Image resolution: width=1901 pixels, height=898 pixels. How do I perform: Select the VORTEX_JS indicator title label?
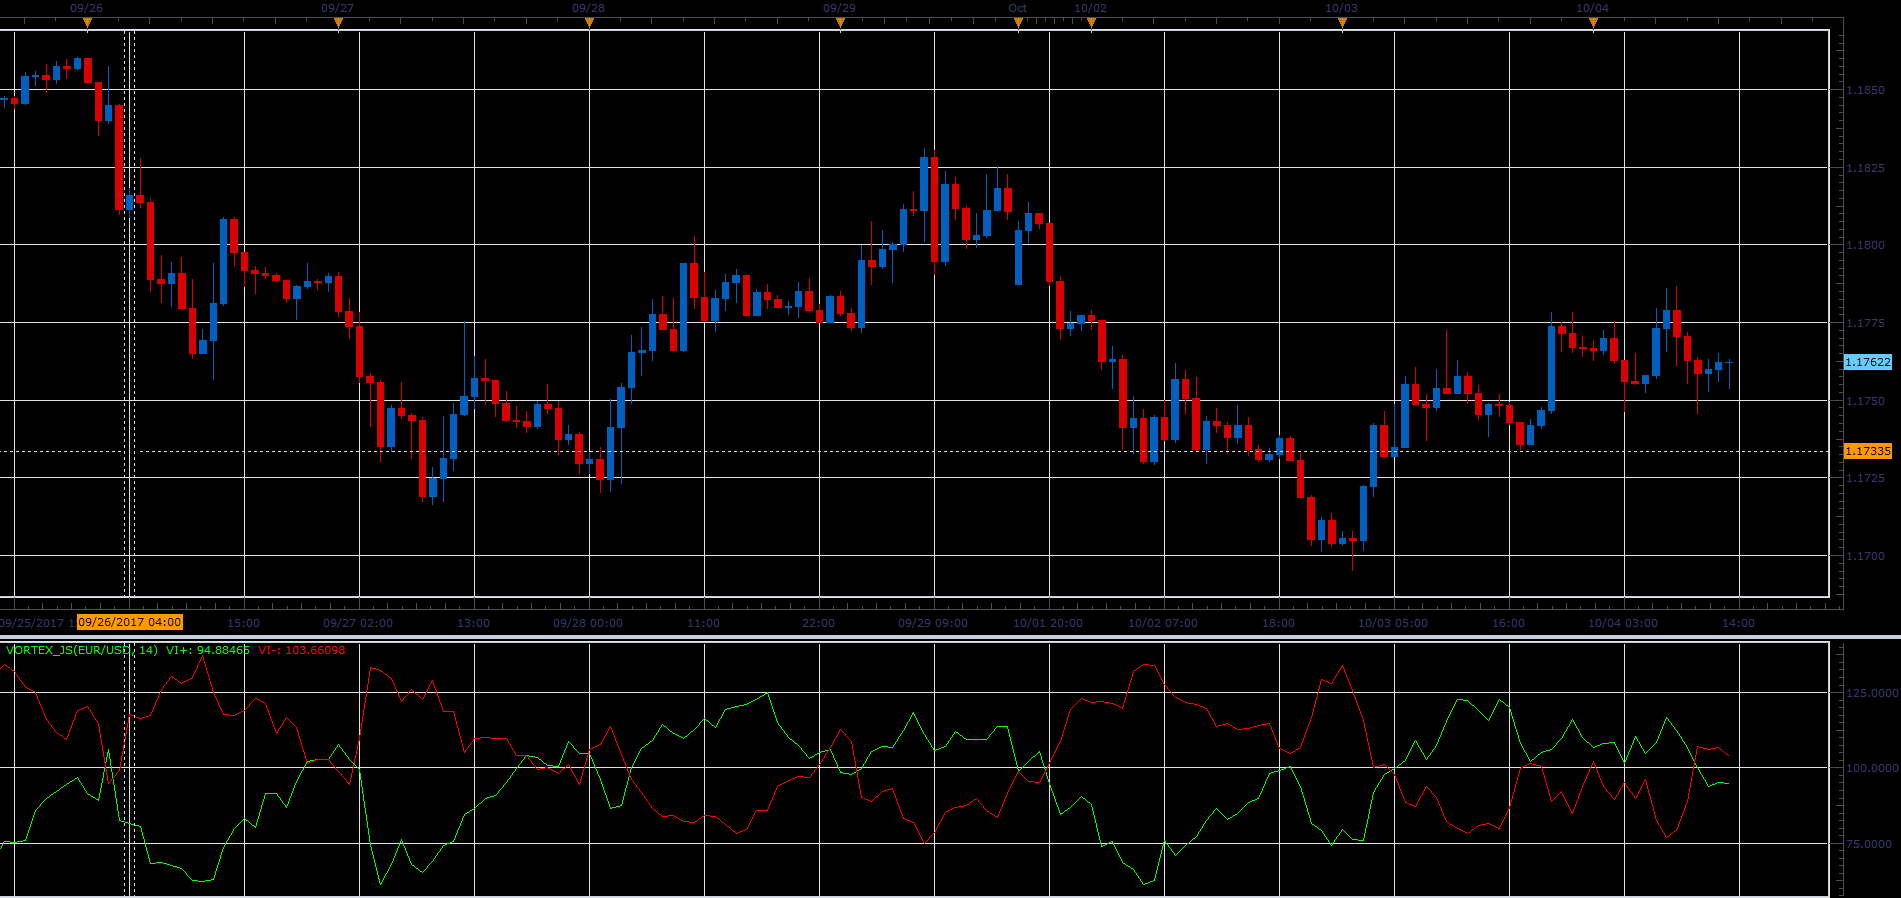point(82,650)
